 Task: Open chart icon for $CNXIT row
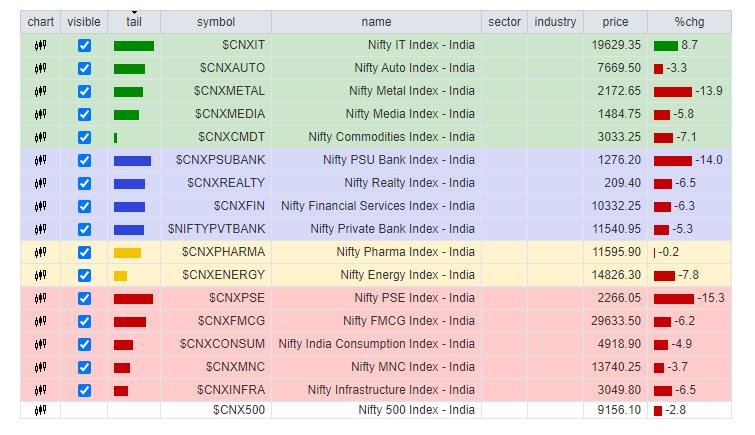click(x=40, y=46)
